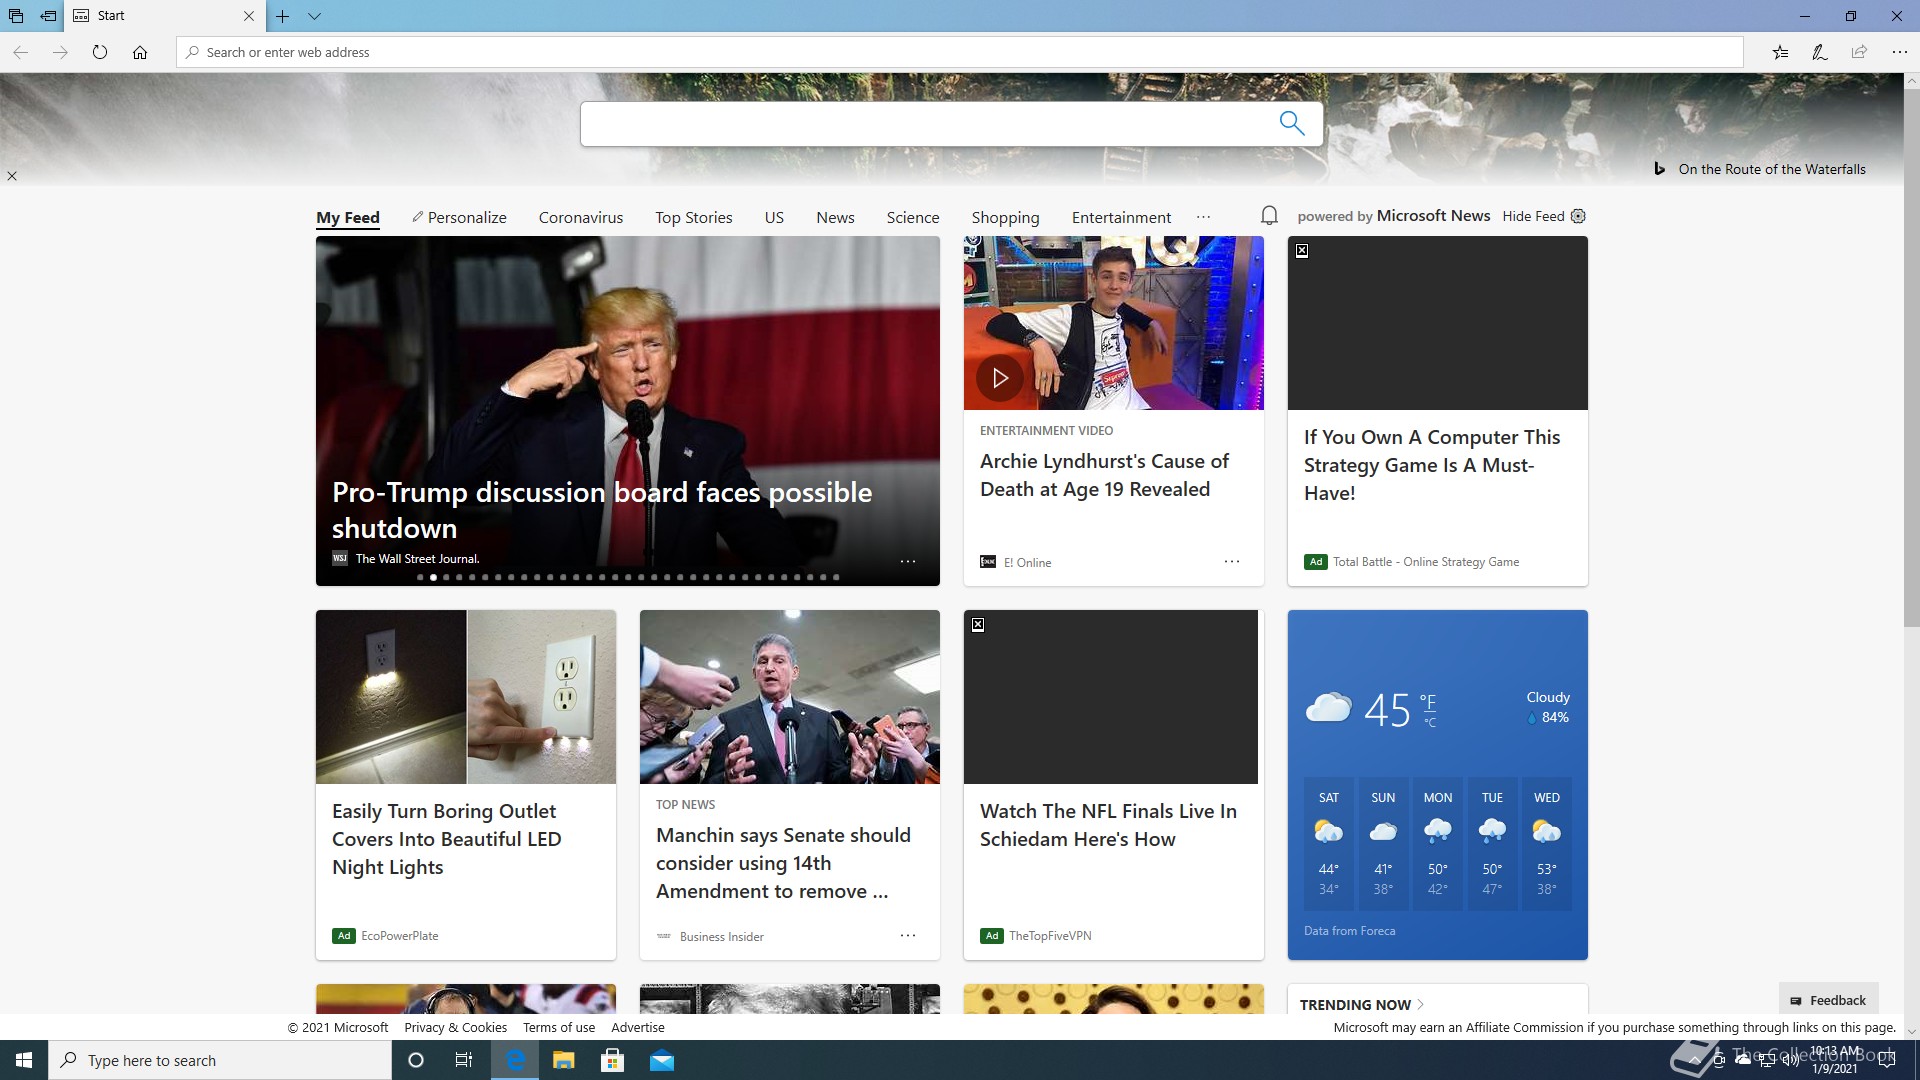Switch to Coronavirus tab
Viewport: 1920px width, 1080px height.
581,217
